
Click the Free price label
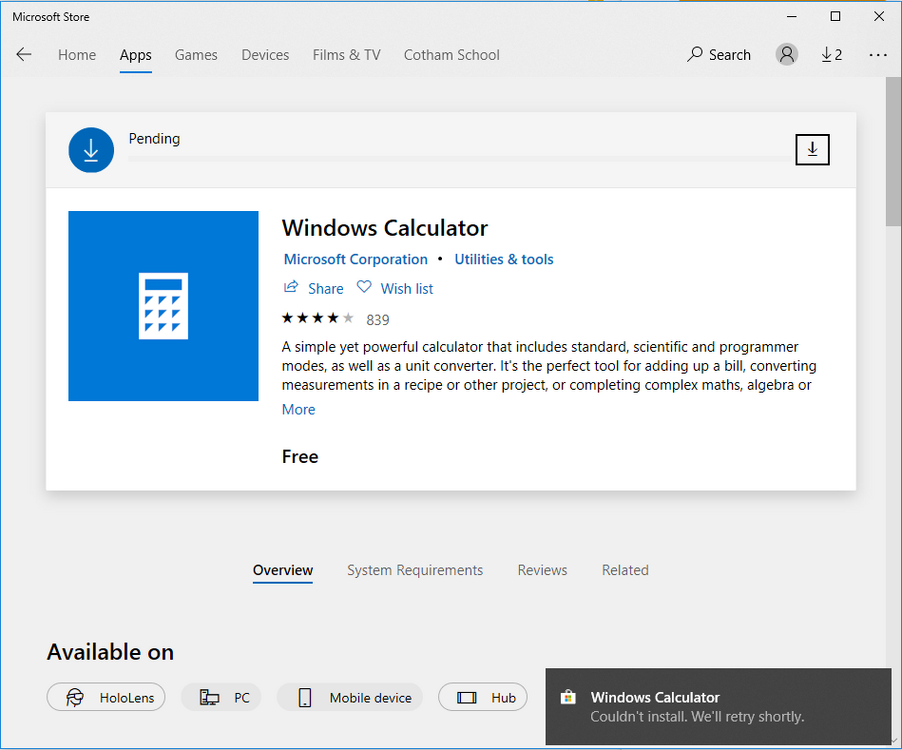click(x=300, y=457)
